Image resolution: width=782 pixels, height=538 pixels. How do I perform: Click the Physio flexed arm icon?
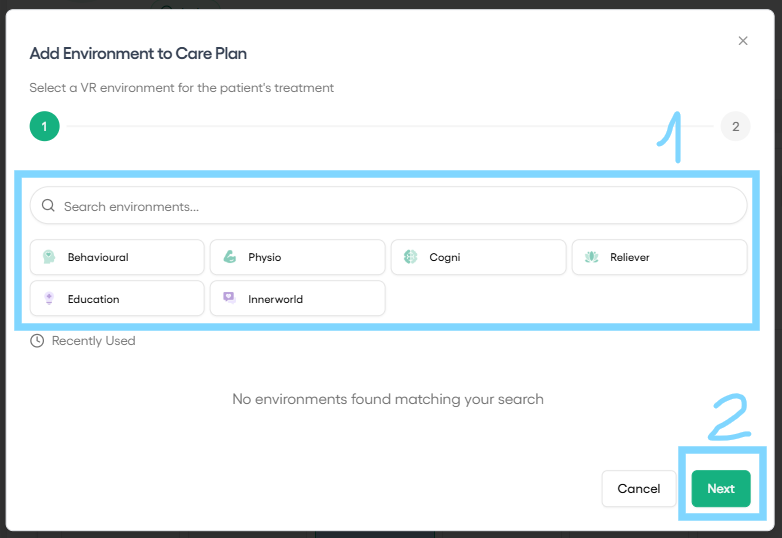[x=229, y=257]
